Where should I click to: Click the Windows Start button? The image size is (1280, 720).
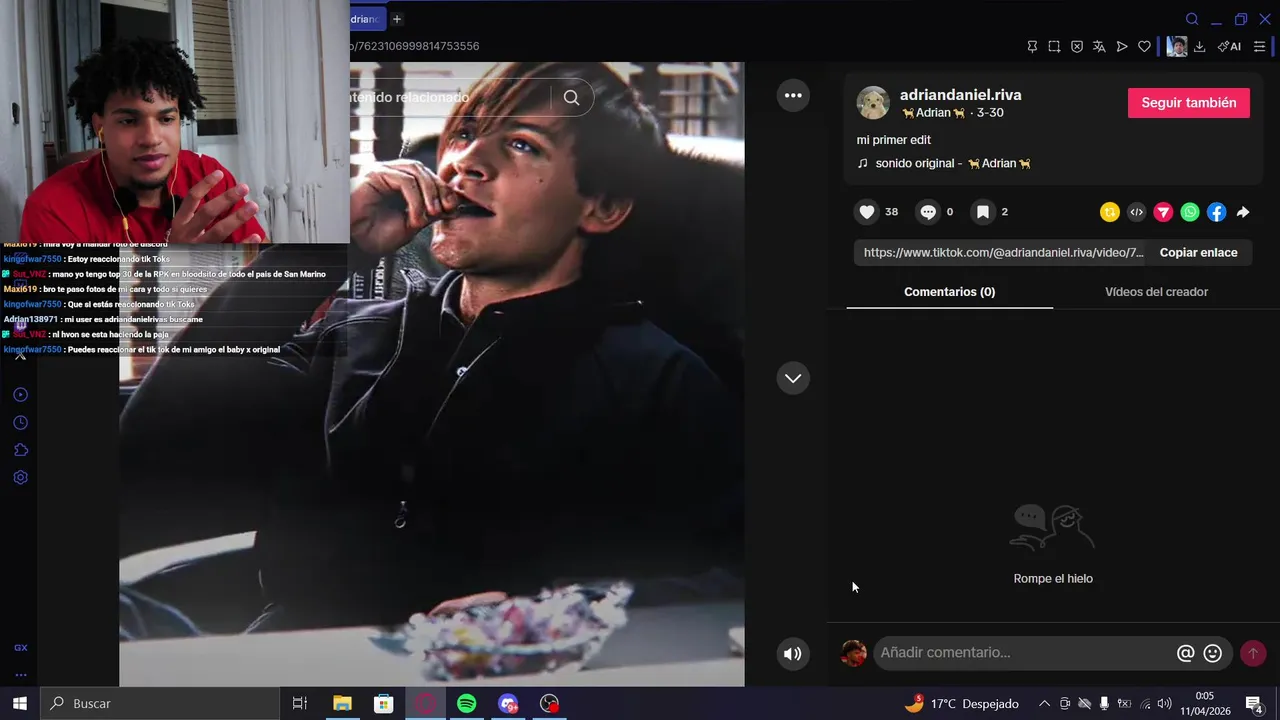(x=19, y=703)
